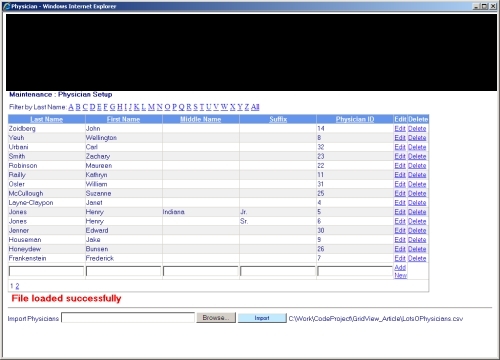Viewport: 500px width, 360px height.
Task: Edit the Jenner Edward row
Action: click(x=400, y=230)
